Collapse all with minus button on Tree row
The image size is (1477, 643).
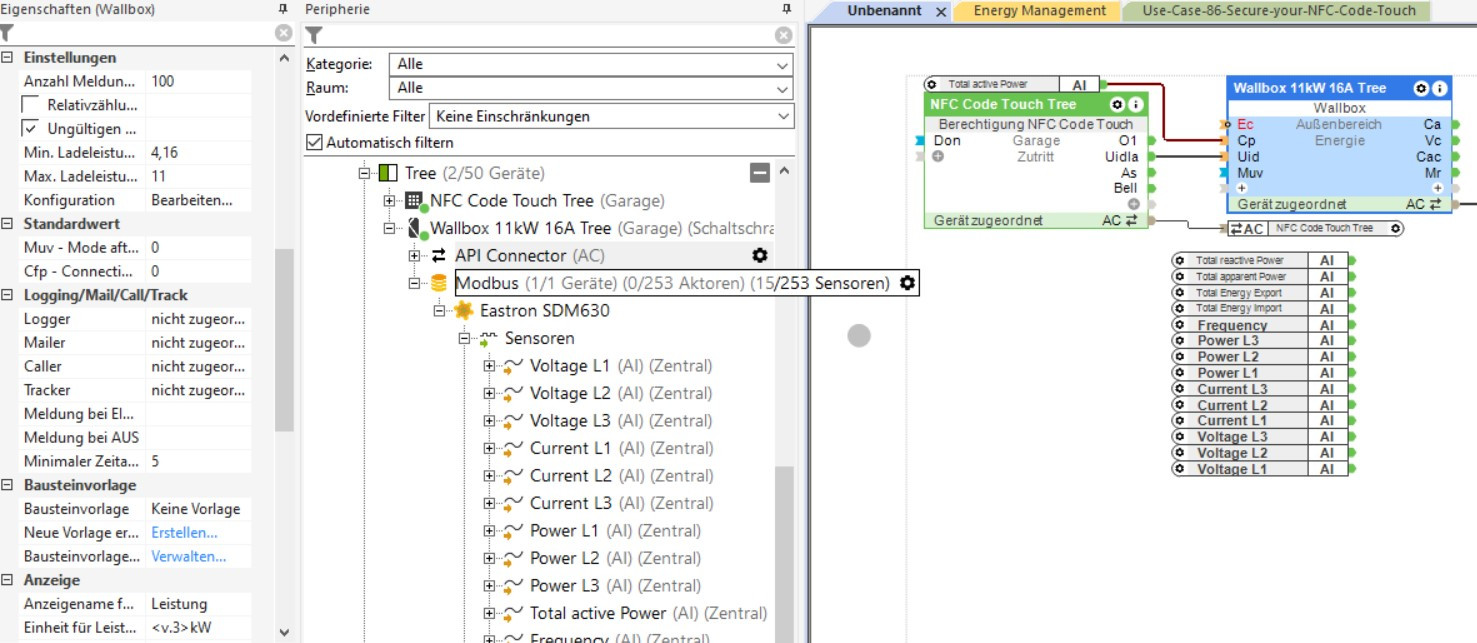coord(760,173)
